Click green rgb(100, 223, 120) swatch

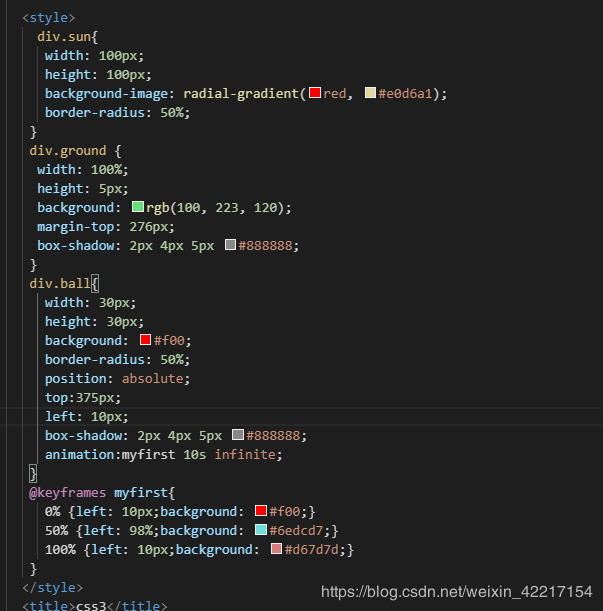tap(138, 207)
